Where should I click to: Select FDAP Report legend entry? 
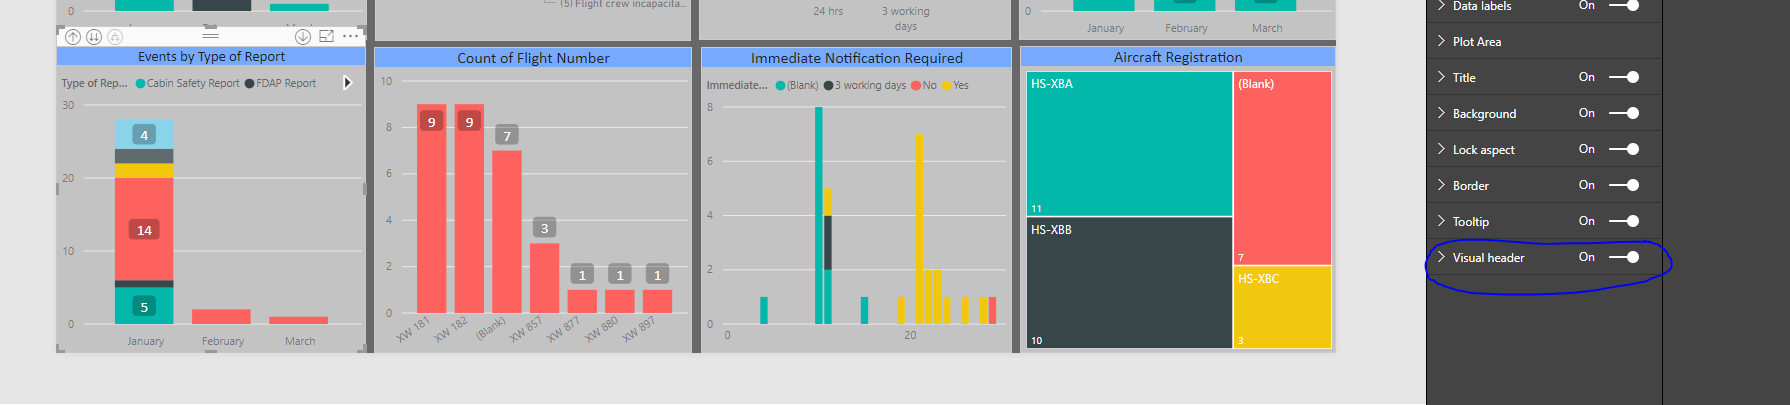[x=281, y=83]
